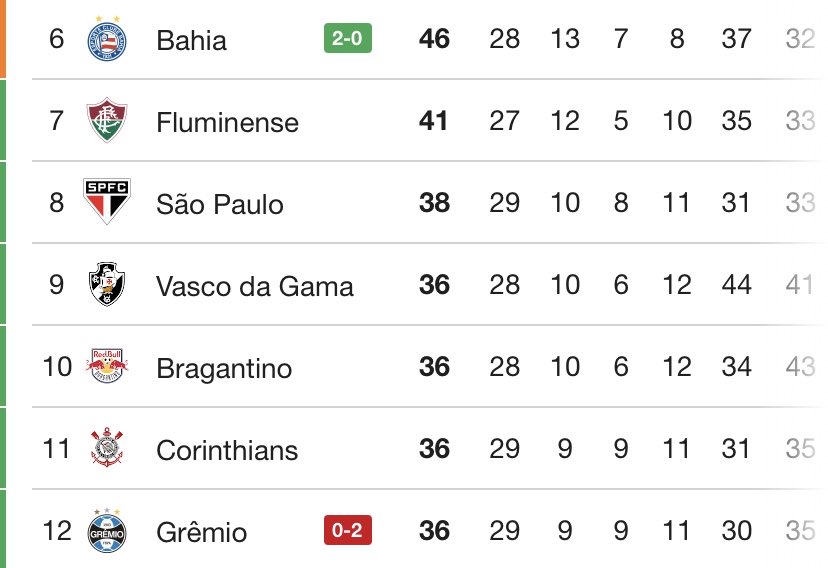The image size is (828, 568).
Task: Open the Corinthians team name link
Action: pyautogui.click(x=227, y=450)
